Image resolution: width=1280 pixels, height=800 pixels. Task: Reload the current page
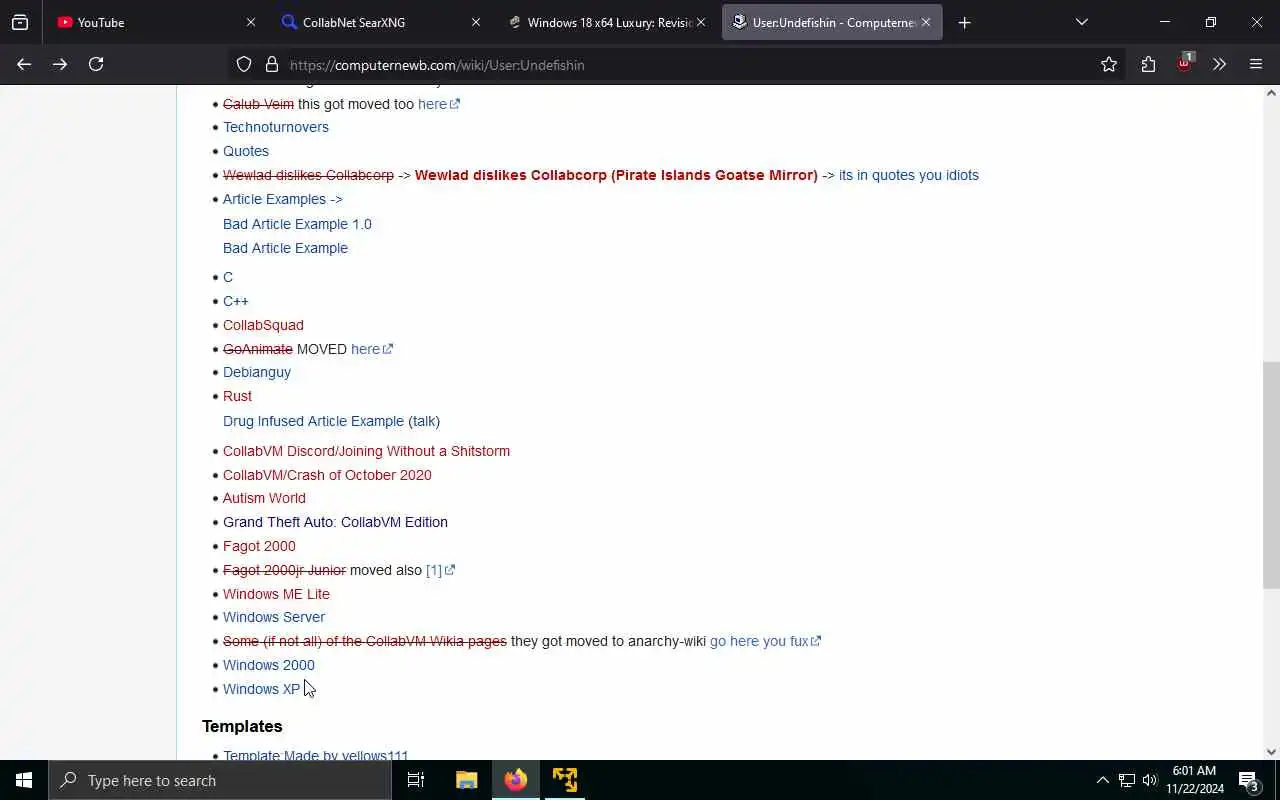pyautogui.click(x=96, y=64)
